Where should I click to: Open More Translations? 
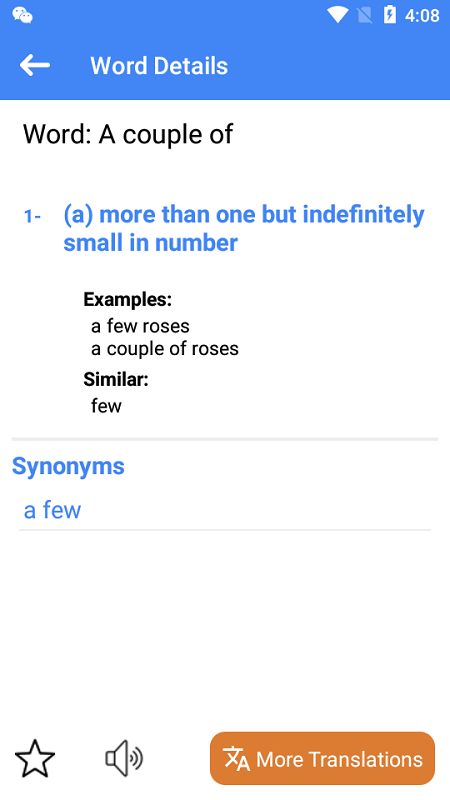point(322,759)
